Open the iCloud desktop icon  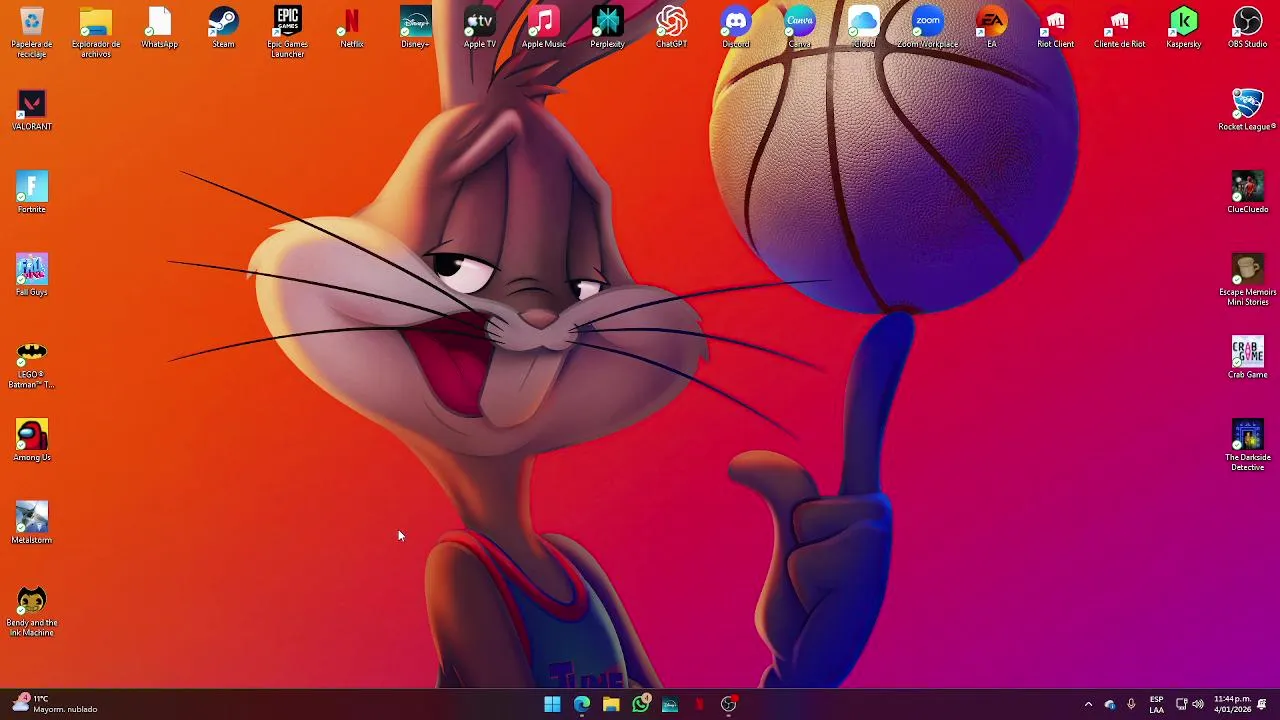click(x=863, y=28)
